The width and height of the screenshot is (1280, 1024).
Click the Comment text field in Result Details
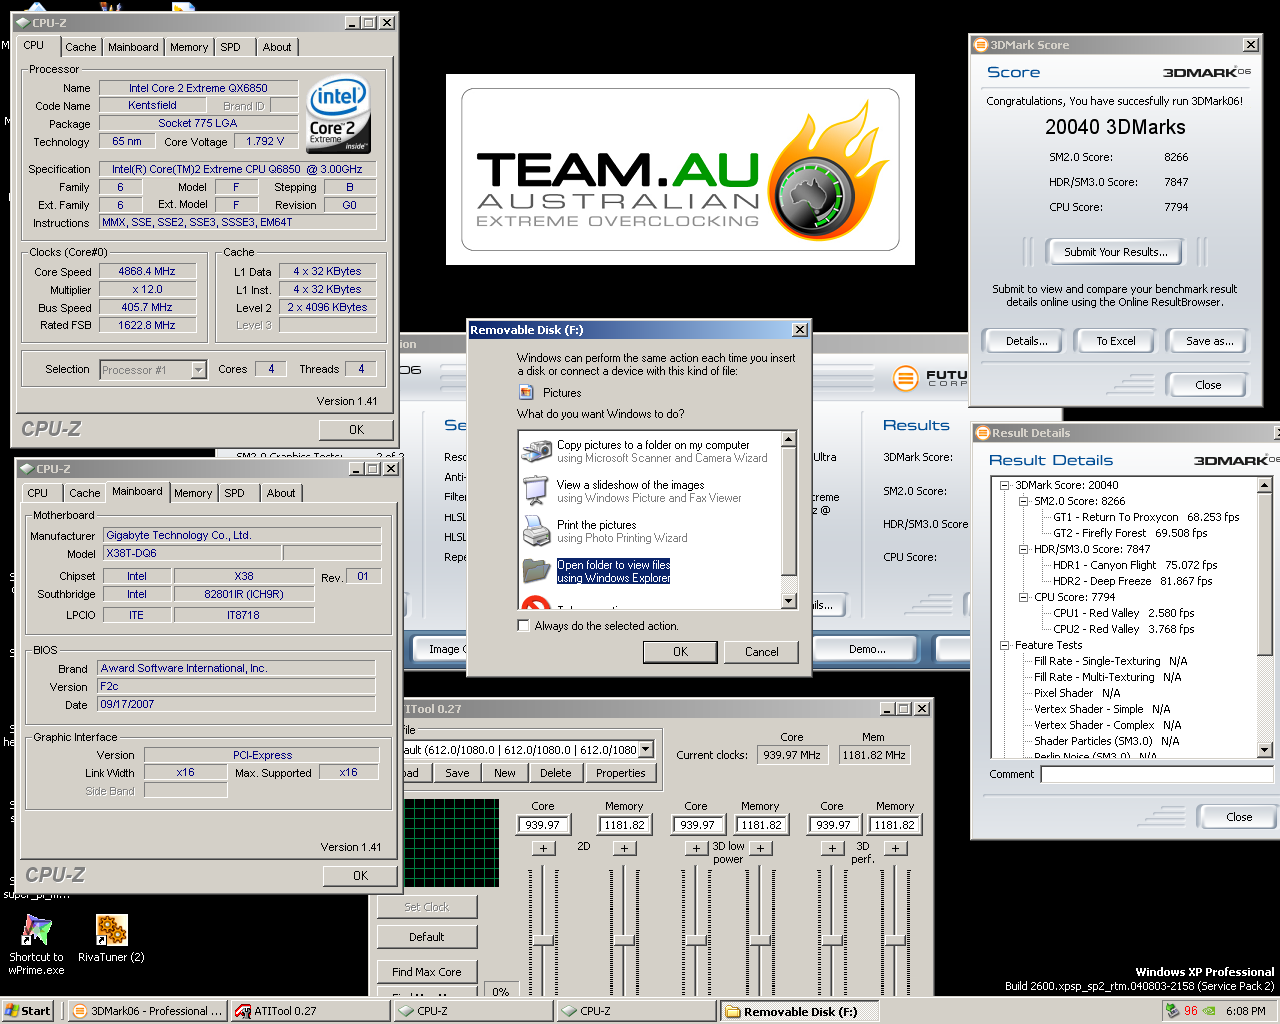1156,774
